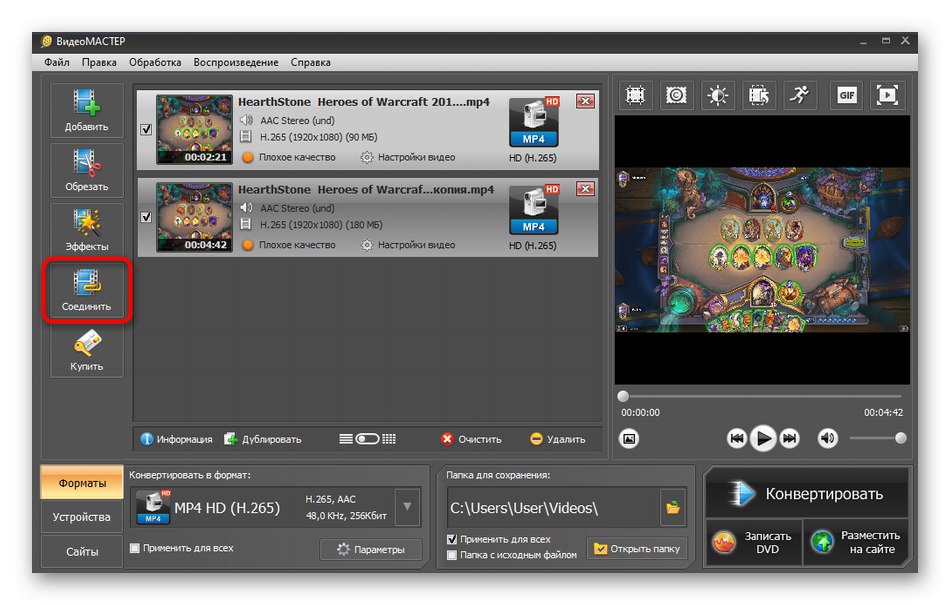
Task: Click the fullscreen preview icon
Action: tap(888, 95)
